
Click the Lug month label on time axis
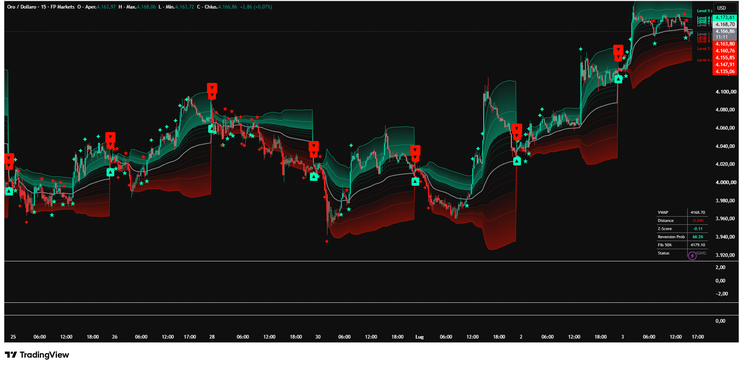419,337
